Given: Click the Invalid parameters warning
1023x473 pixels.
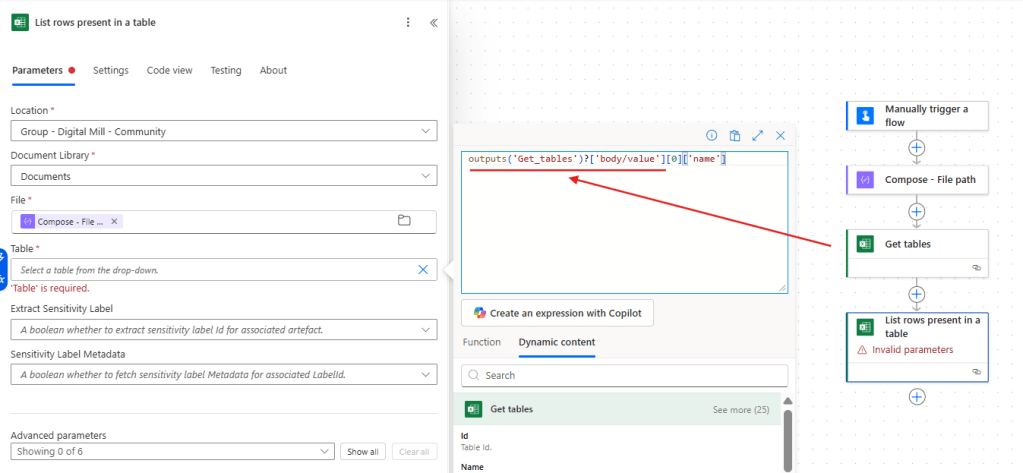Looking at the screenshot, I should pyautogui.click(x=906, y=350).
